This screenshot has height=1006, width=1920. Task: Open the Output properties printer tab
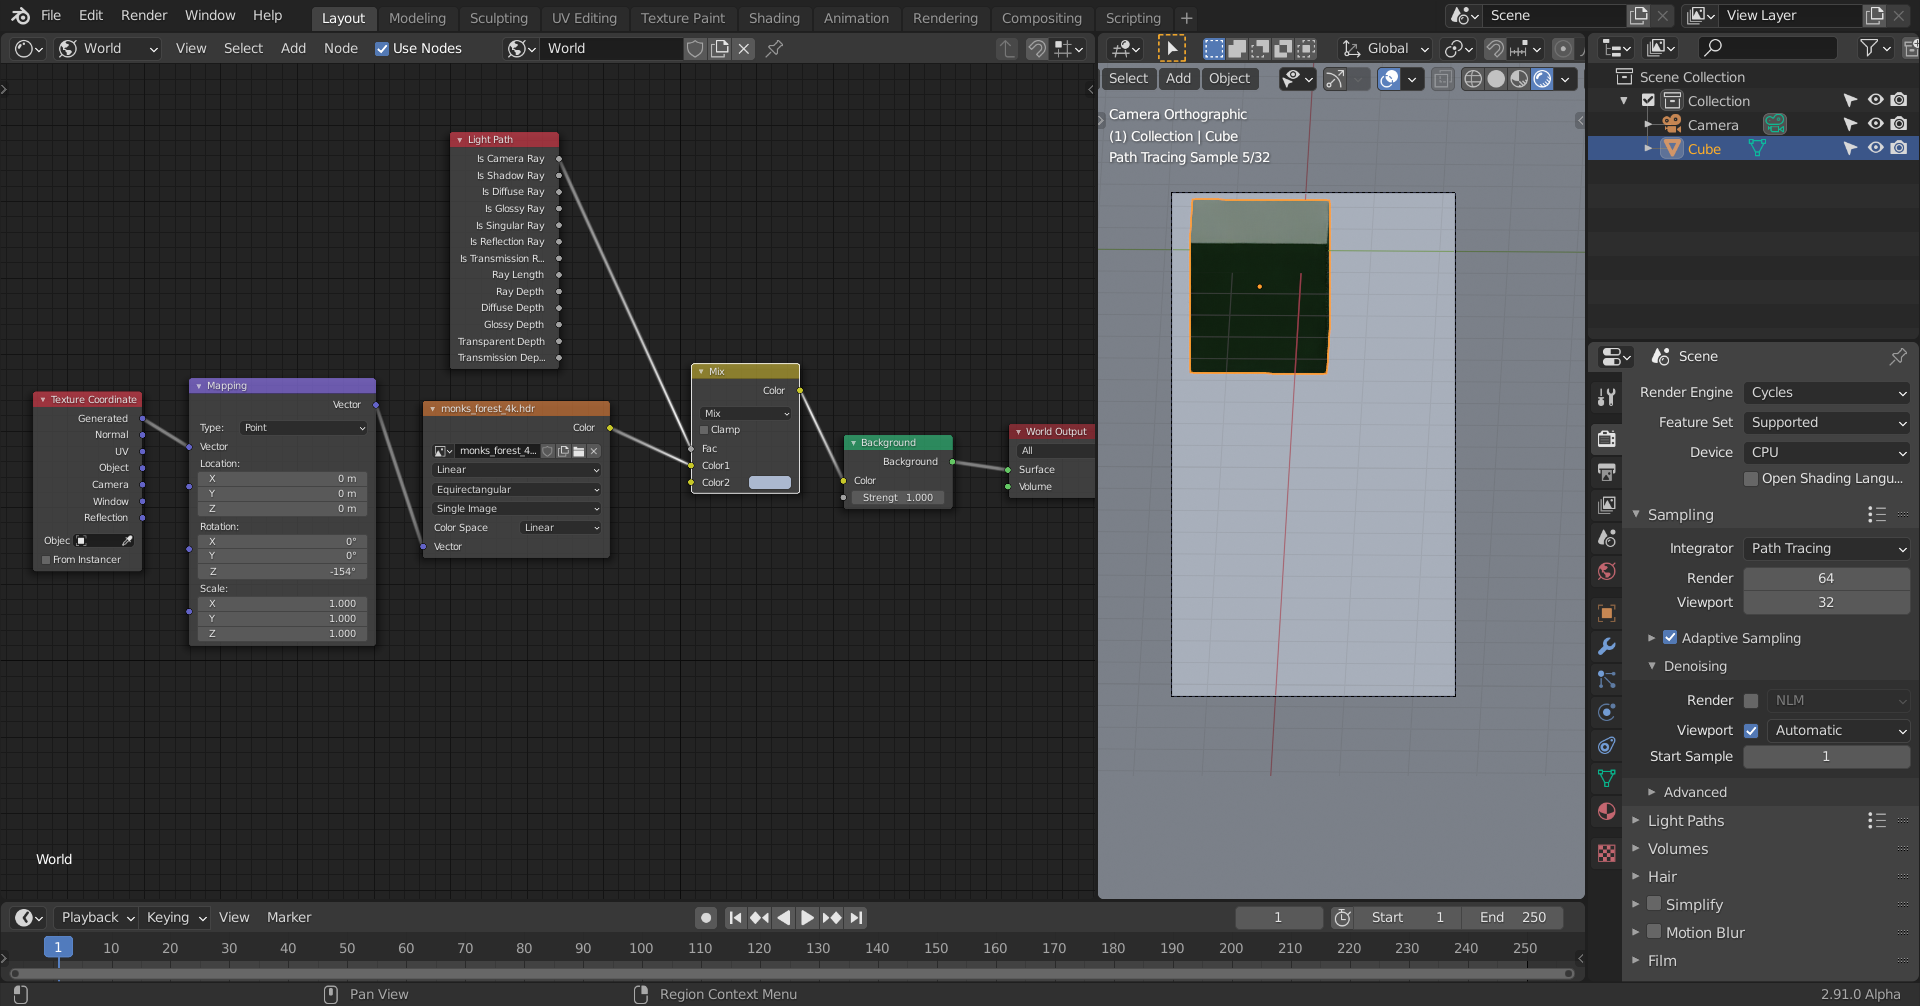point(1607,471)
